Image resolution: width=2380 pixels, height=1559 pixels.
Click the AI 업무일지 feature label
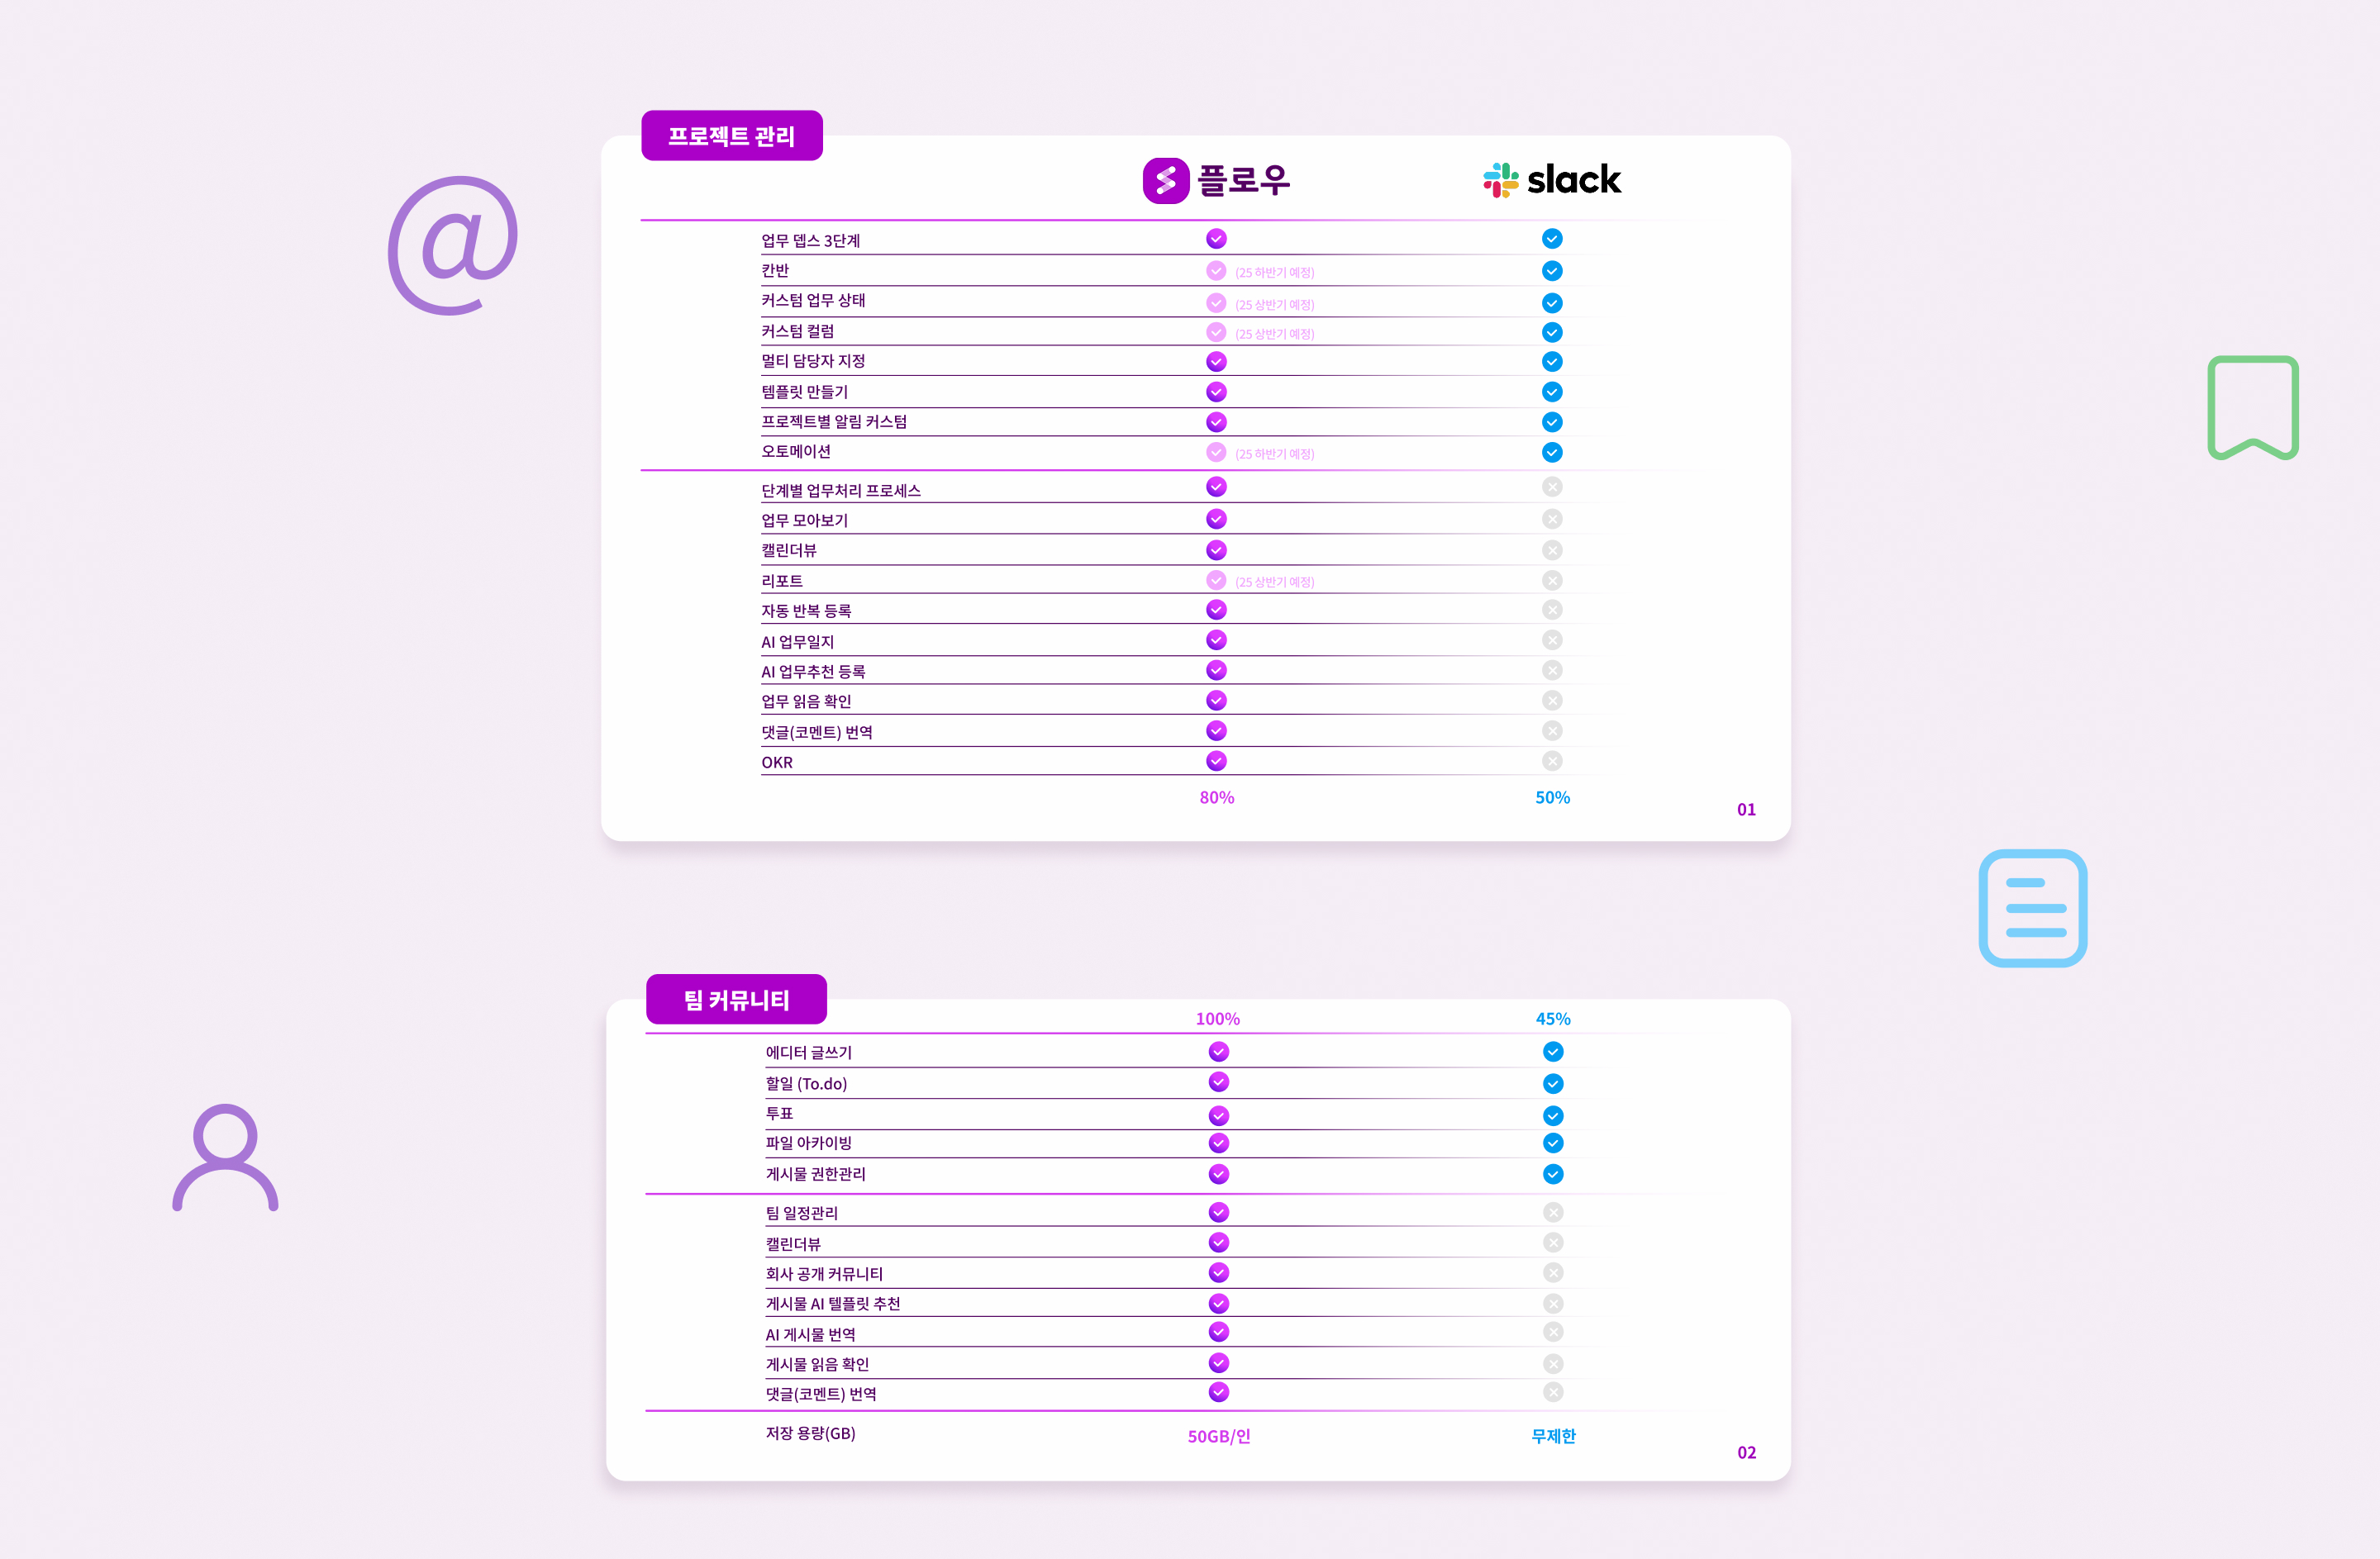[x=798, y=642]
